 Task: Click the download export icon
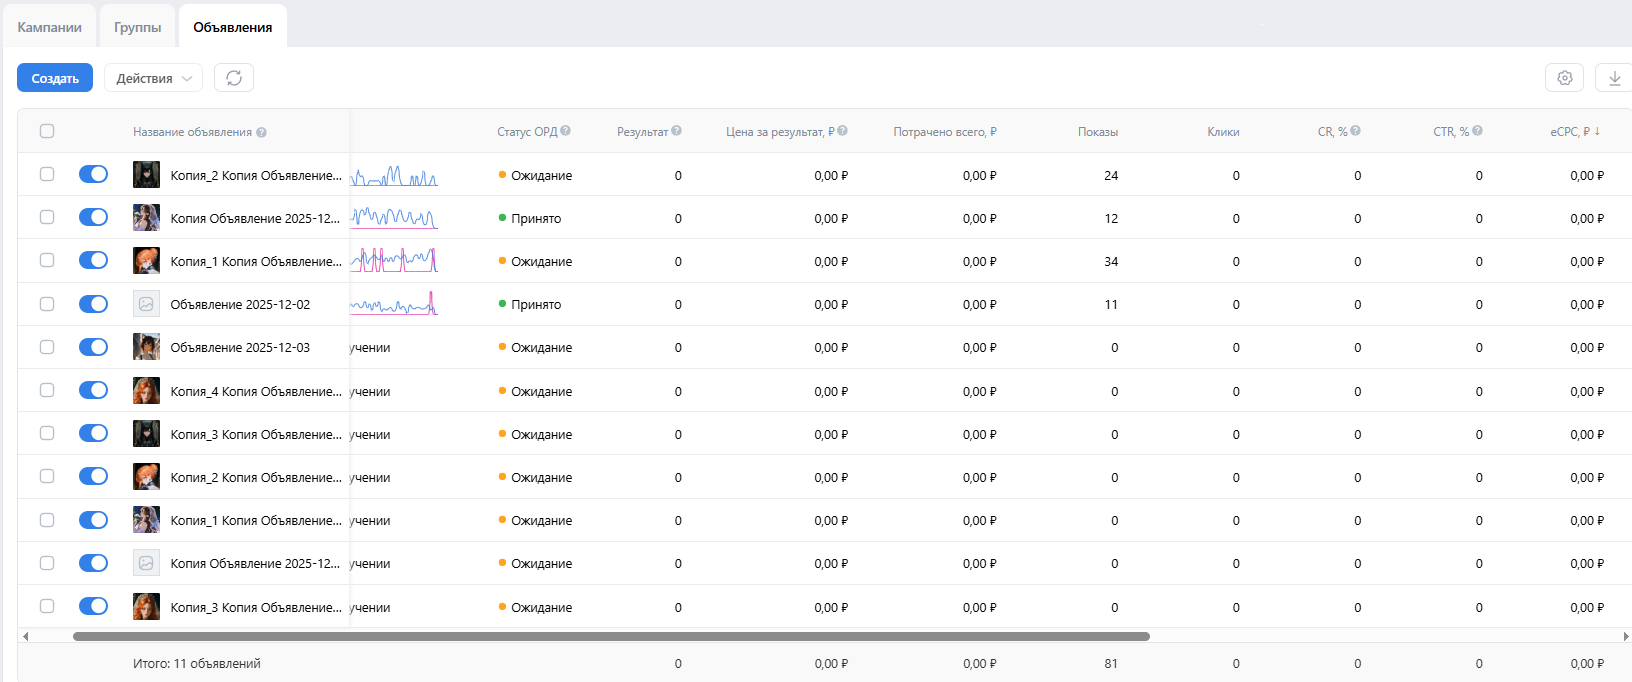coord(1614,78)
